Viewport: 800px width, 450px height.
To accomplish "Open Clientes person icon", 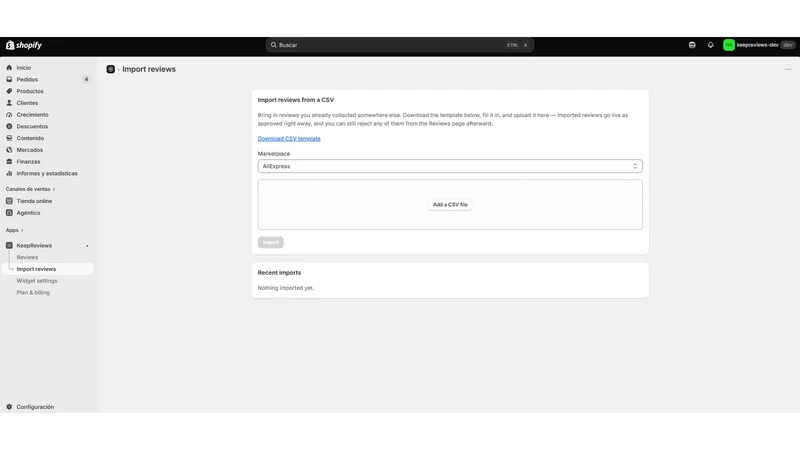I will coord(9,103).
